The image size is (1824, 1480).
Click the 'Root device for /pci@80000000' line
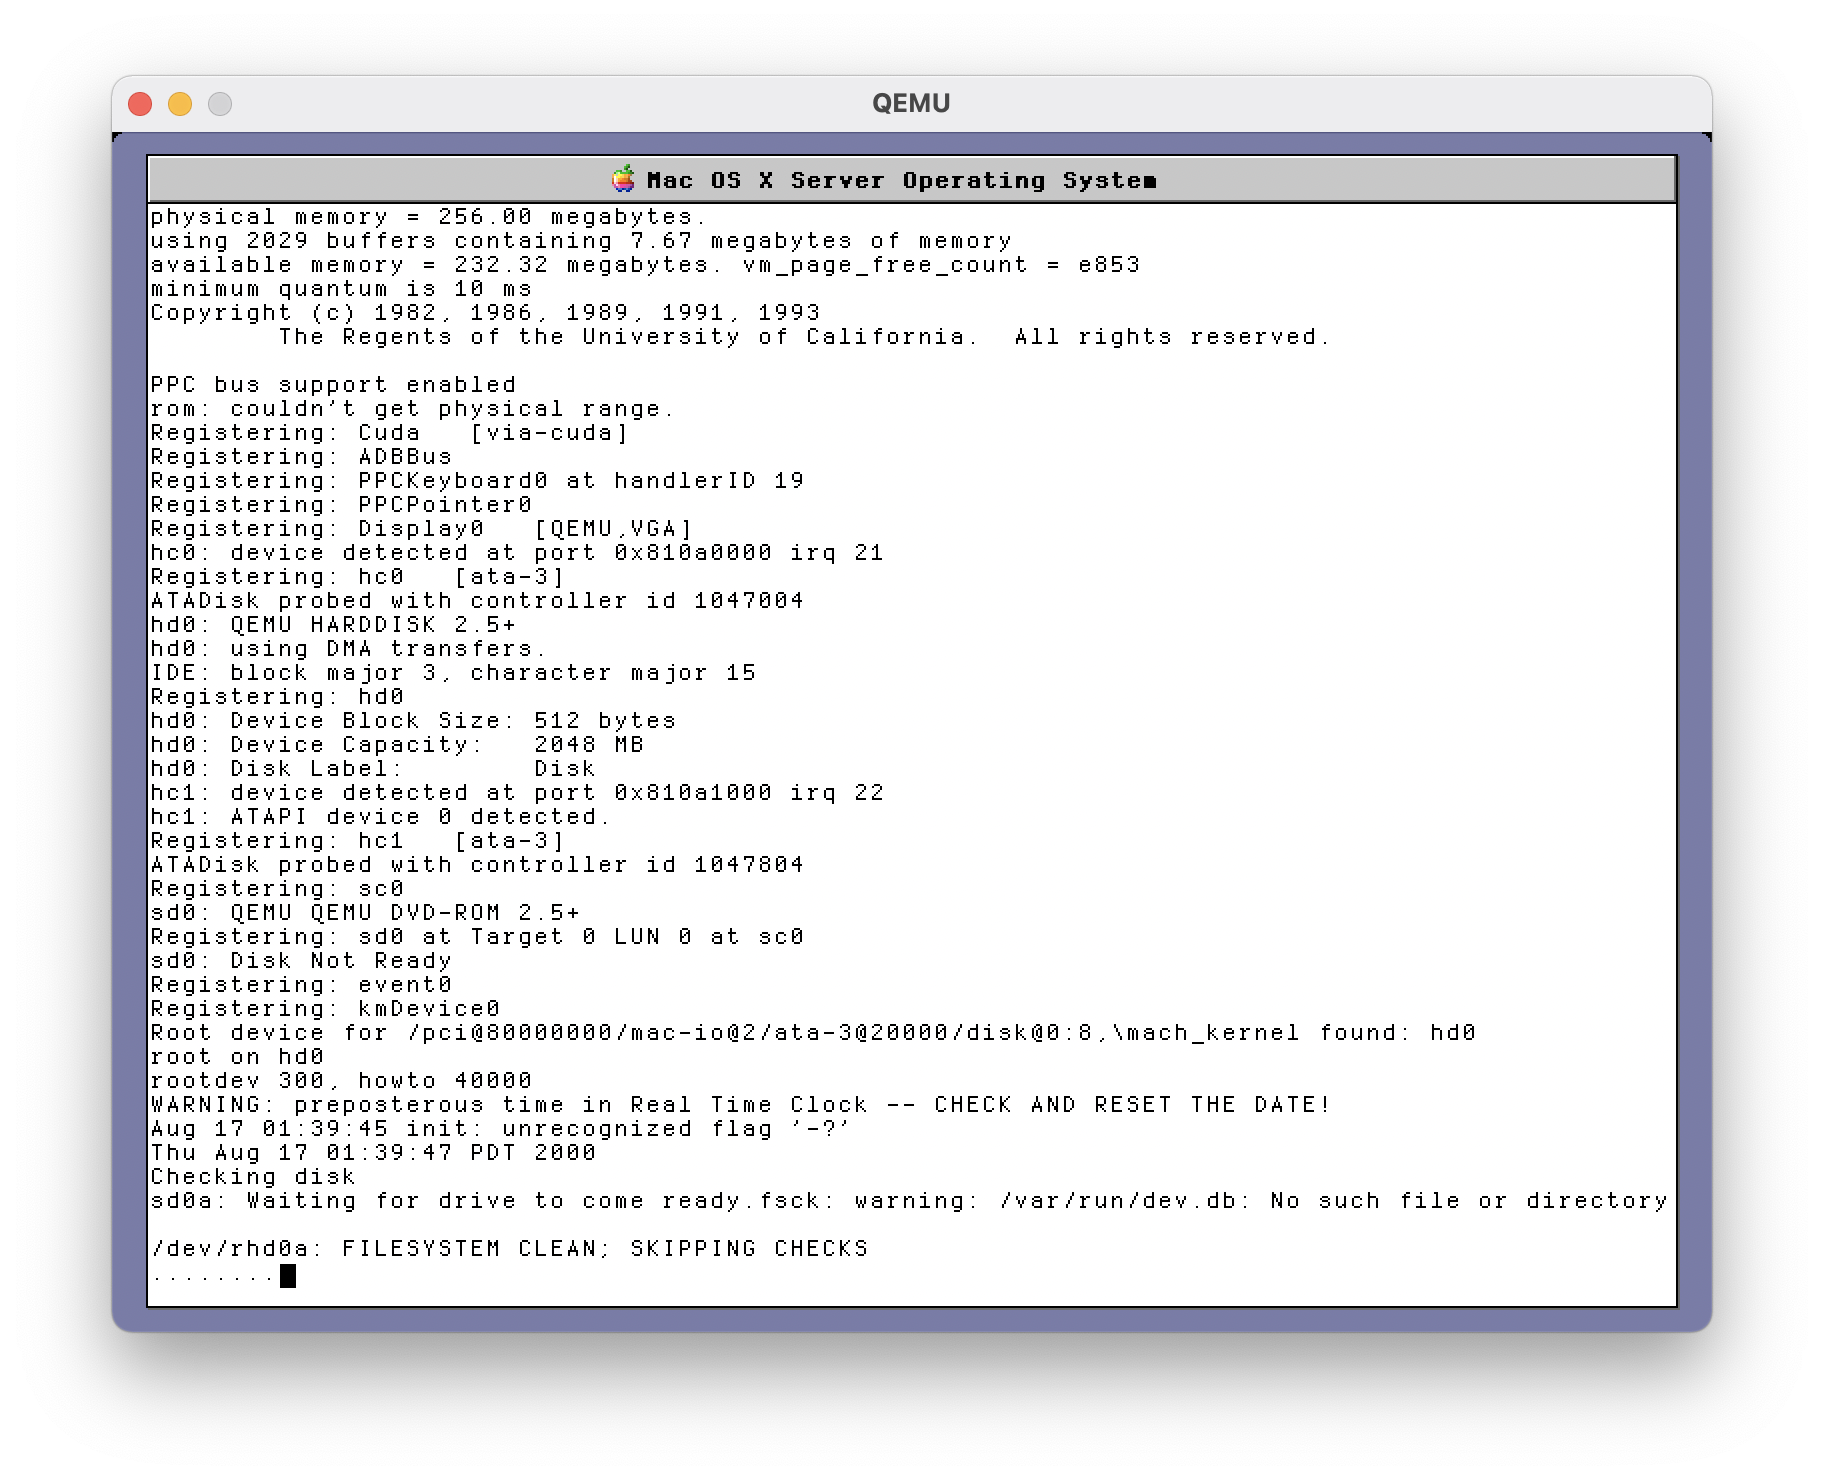point(813,1033)
